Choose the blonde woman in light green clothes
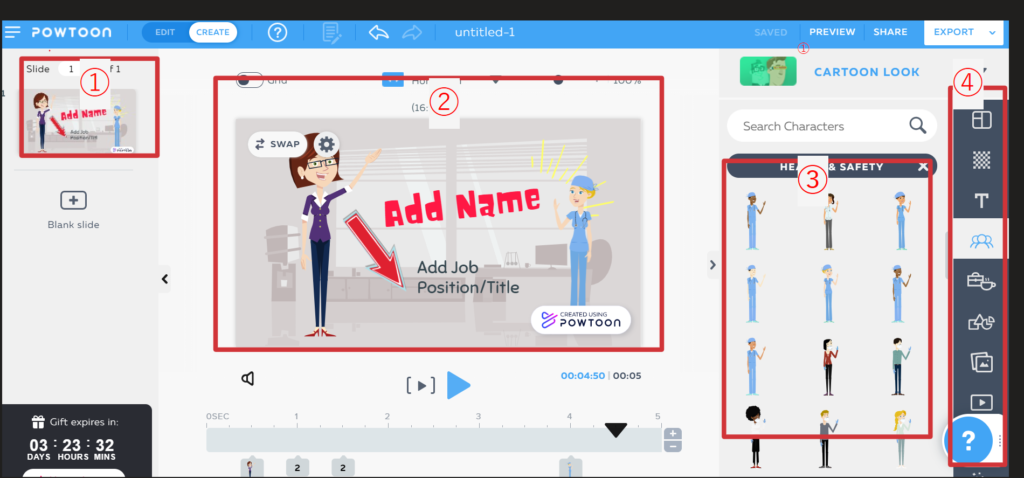The image size is (1024, 478). click(x=900, y=439)
